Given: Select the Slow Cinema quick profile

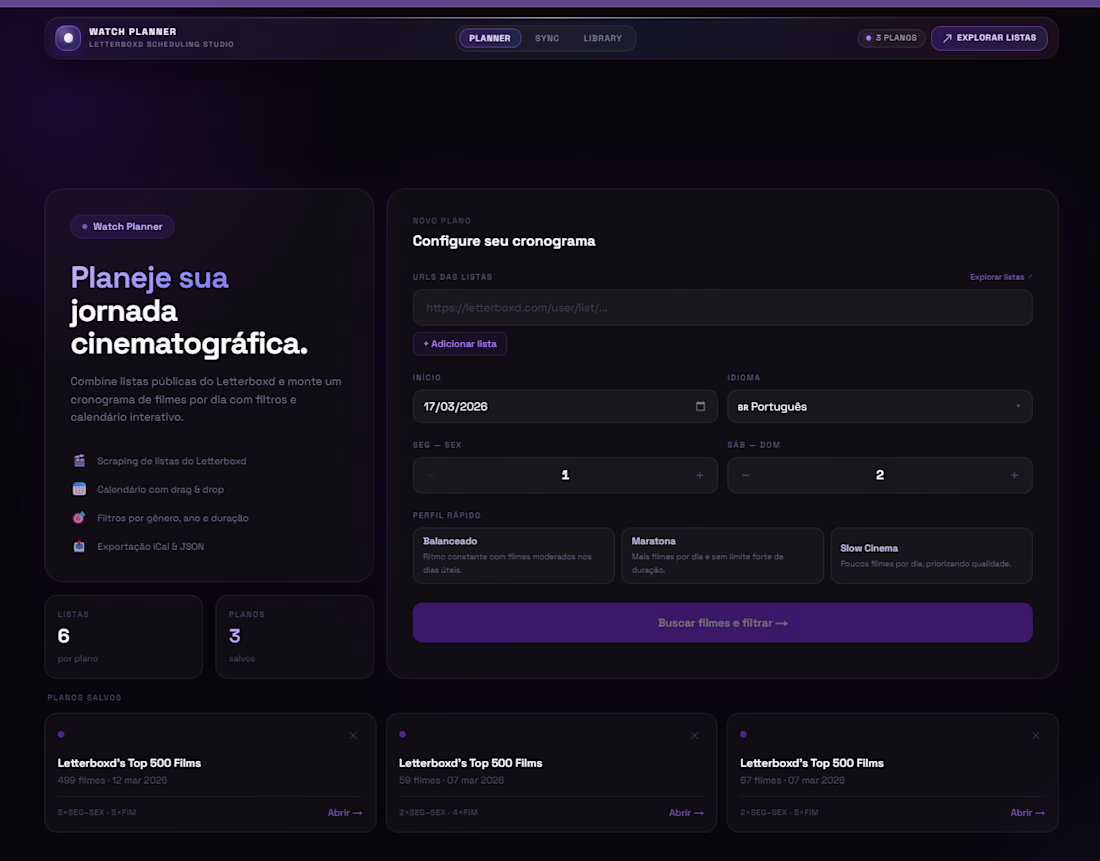Looking at the screenshot, I should 930,555.
